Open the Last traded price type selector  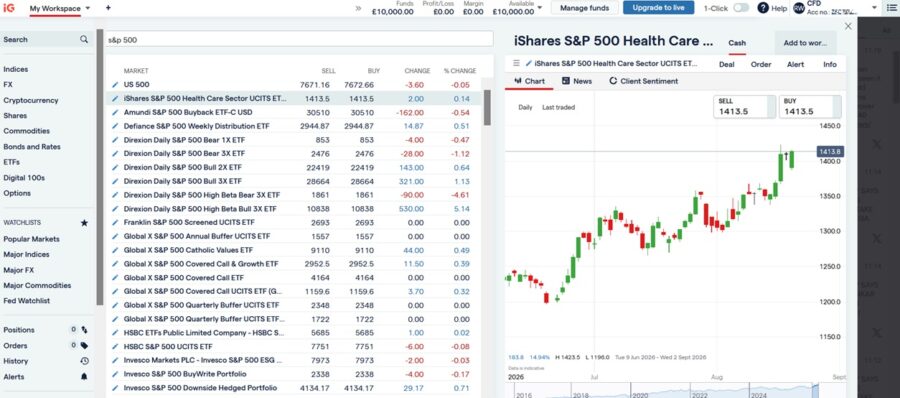coord(558,107)
